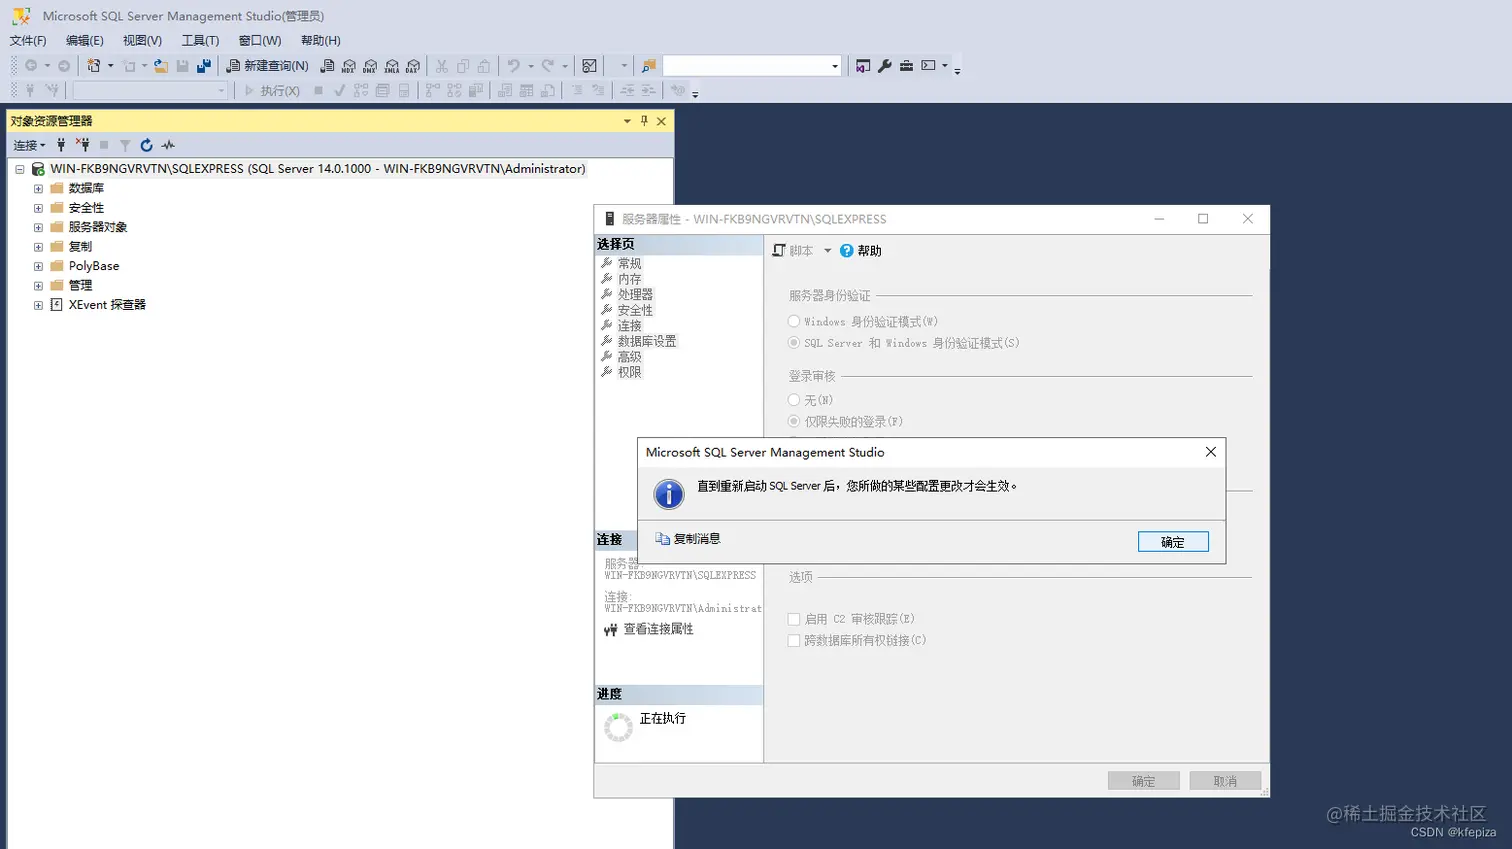The image size is (1512, 849).
Task: Click the Database Engine Query icon
Action: pyautogui.click(x=327, y=66)
